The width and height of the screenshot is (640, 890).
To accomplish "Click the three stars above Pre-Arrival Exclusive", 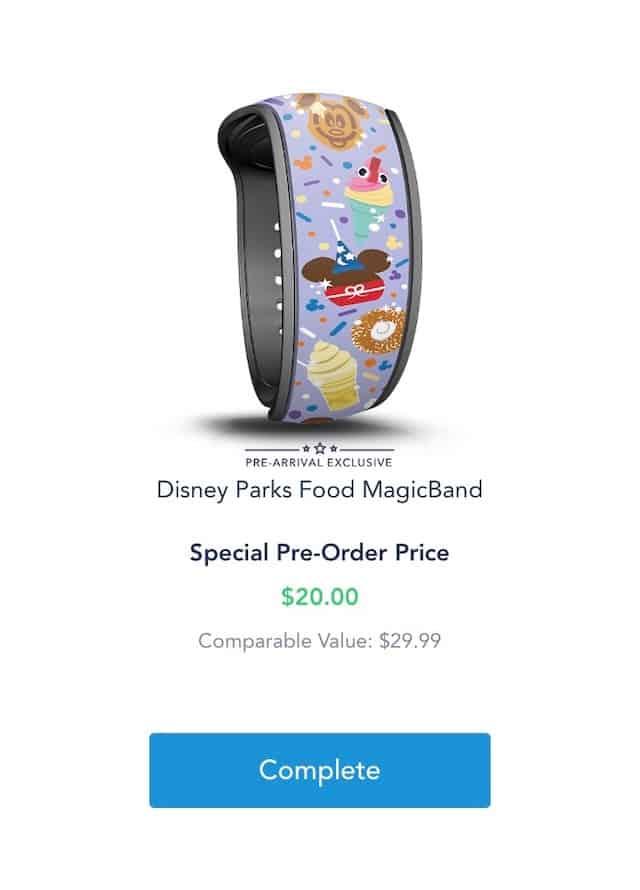I will click(x=319, y=448).
